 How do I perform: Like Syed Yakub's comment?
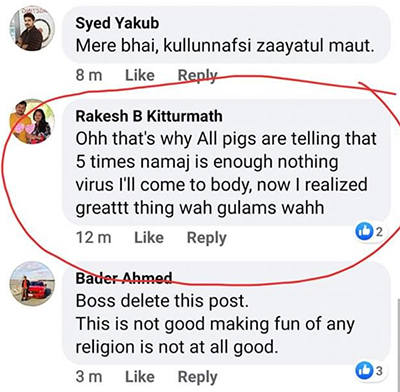coord(140,75)
